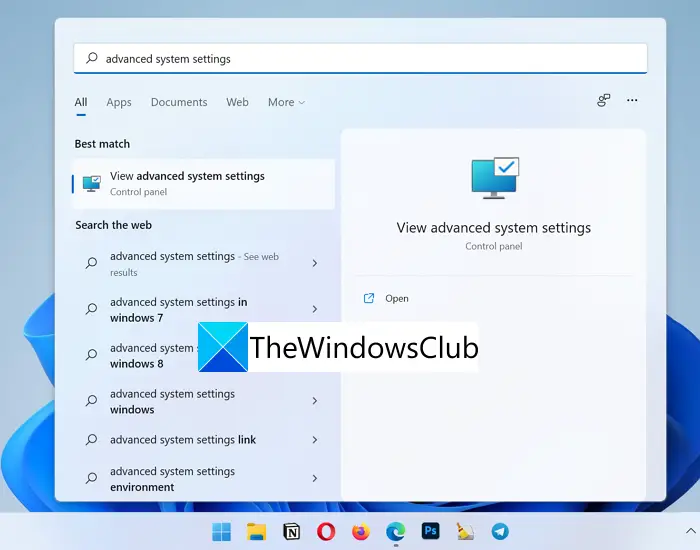
Task: Open the three-dot options menu
Action: pos(632,100)
